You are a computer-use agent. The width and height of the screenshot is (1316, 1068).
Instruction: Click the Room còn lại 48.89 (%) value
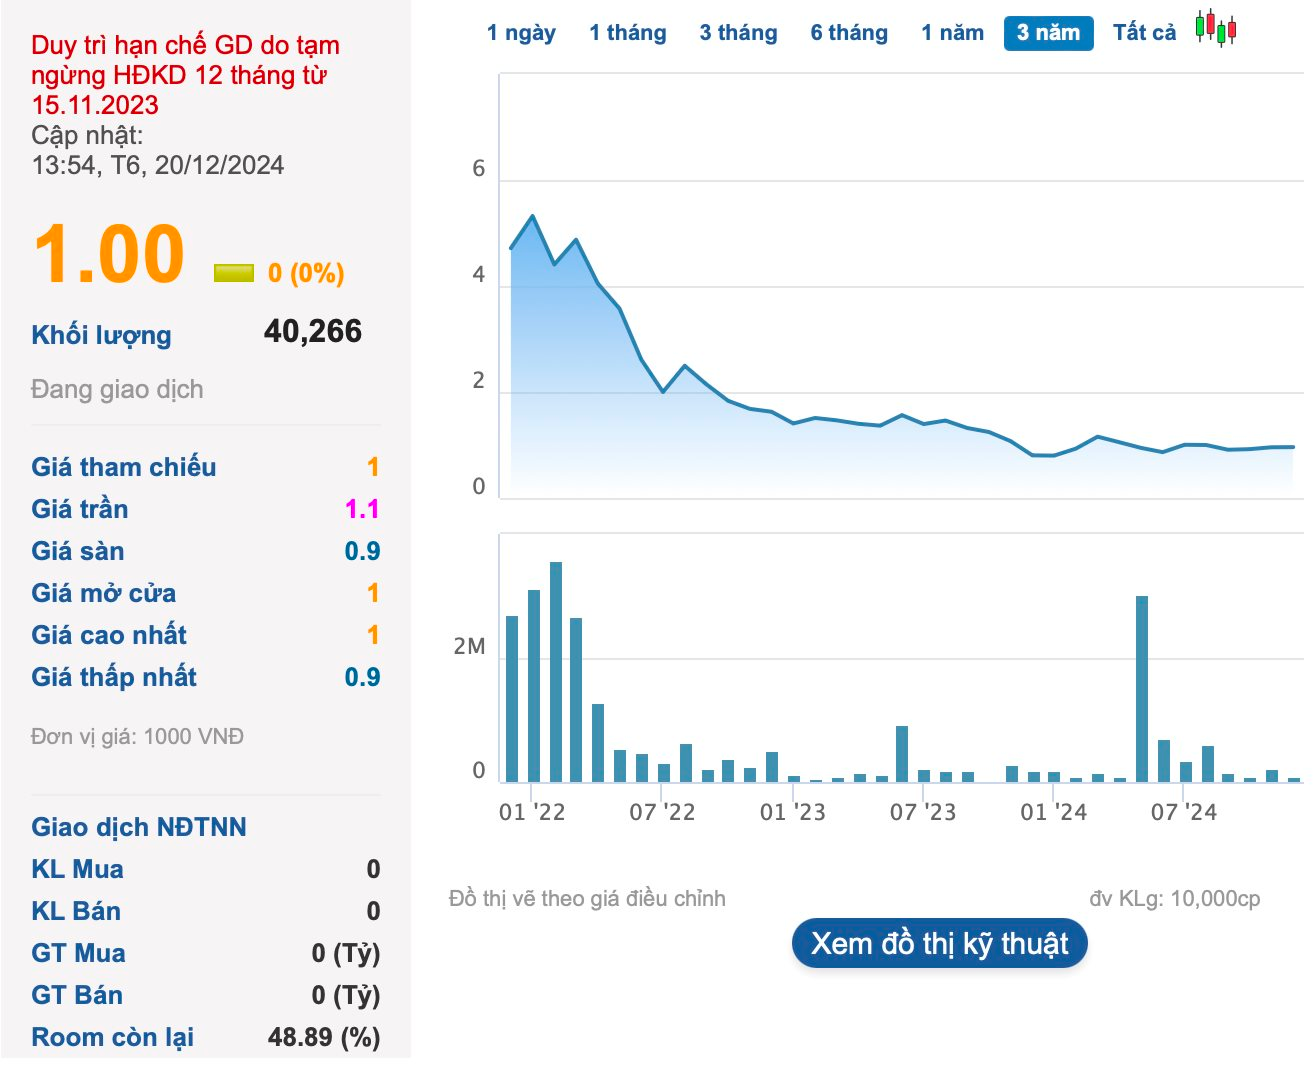(x=324, y=1037)
